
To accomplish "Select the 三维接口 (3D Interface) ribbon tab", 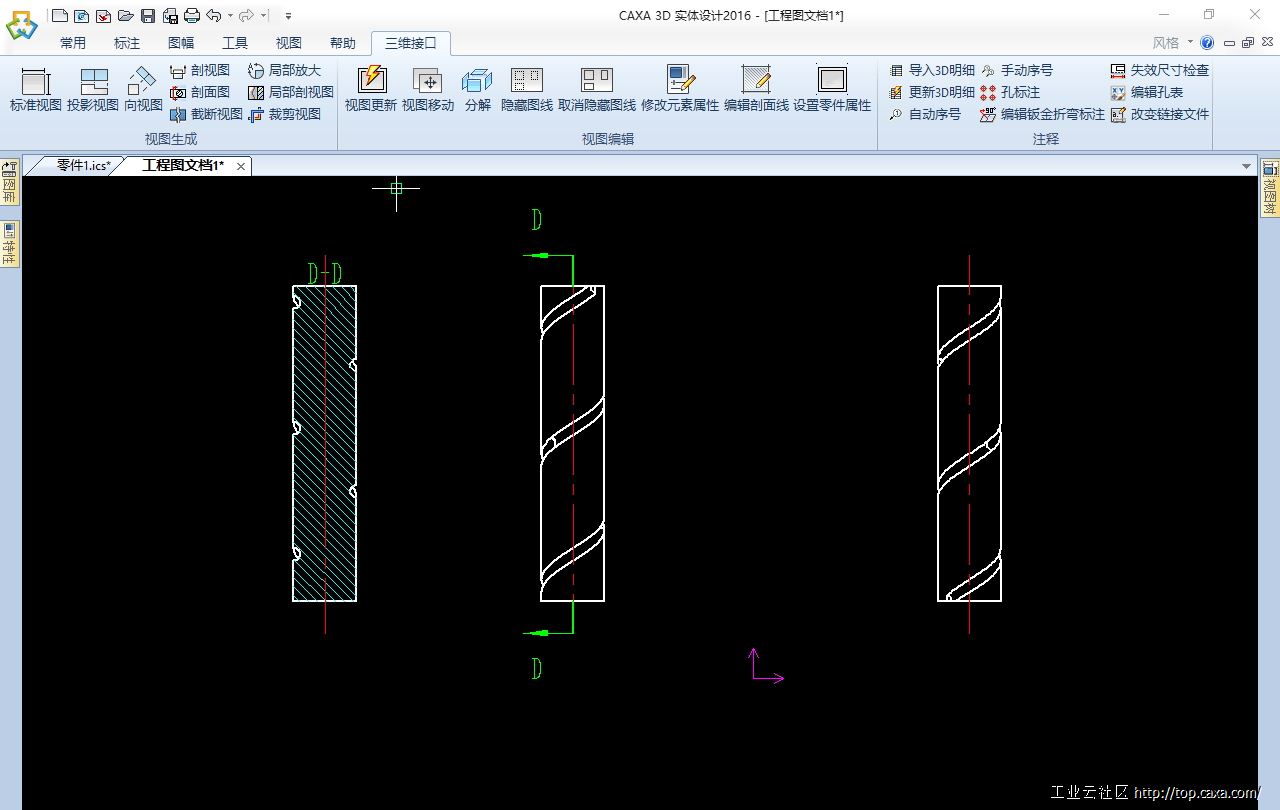I will (411, 43).
